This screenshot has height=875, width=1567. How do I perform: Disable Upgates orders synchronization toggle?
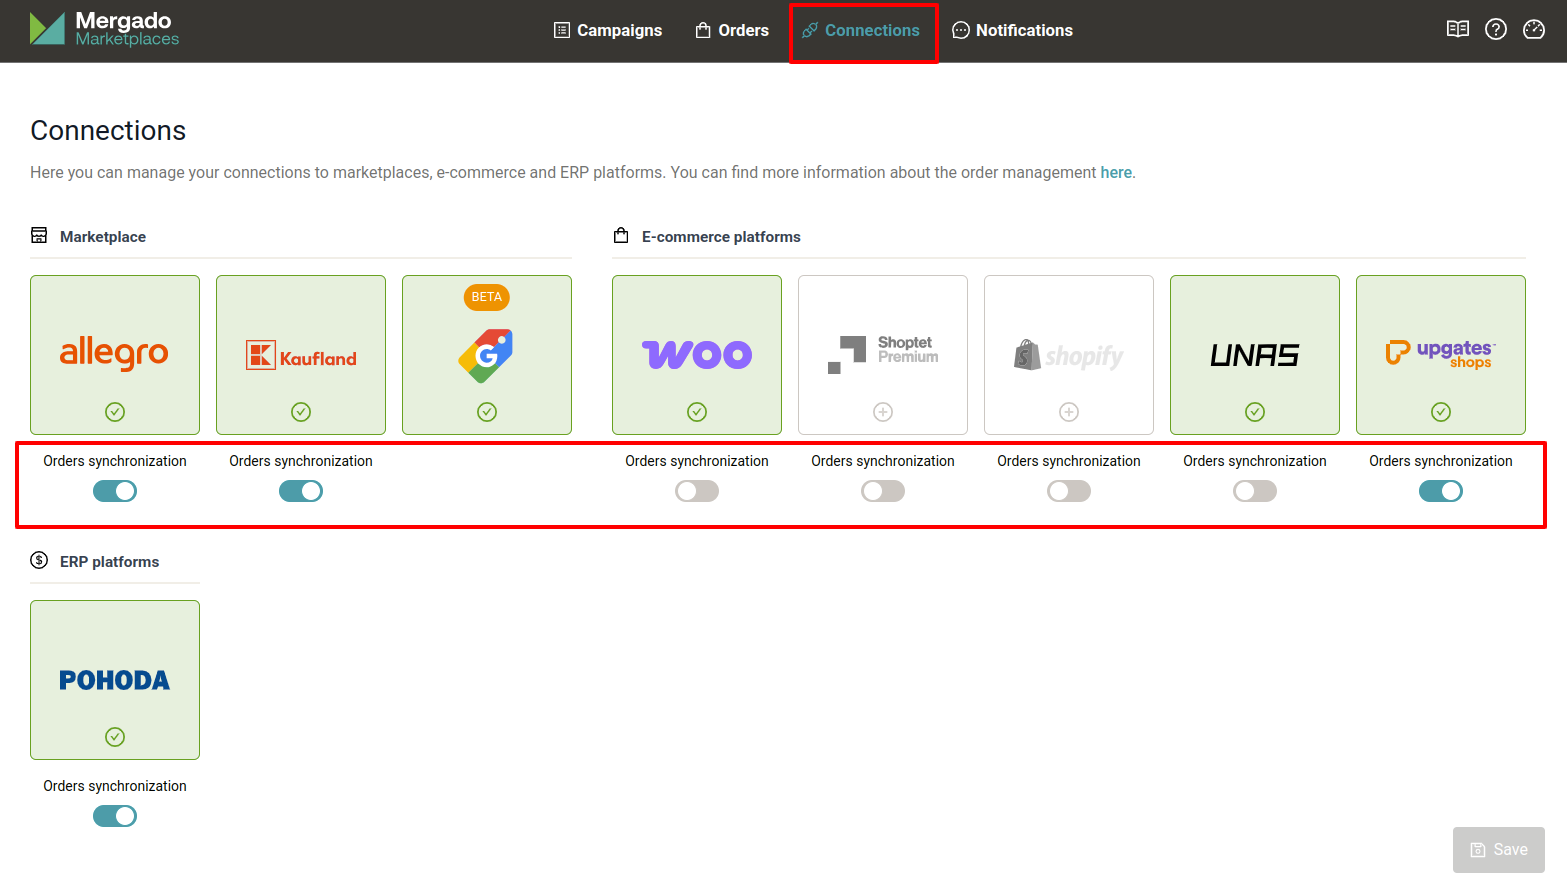pyautogui.click(x=1441, y=491)
